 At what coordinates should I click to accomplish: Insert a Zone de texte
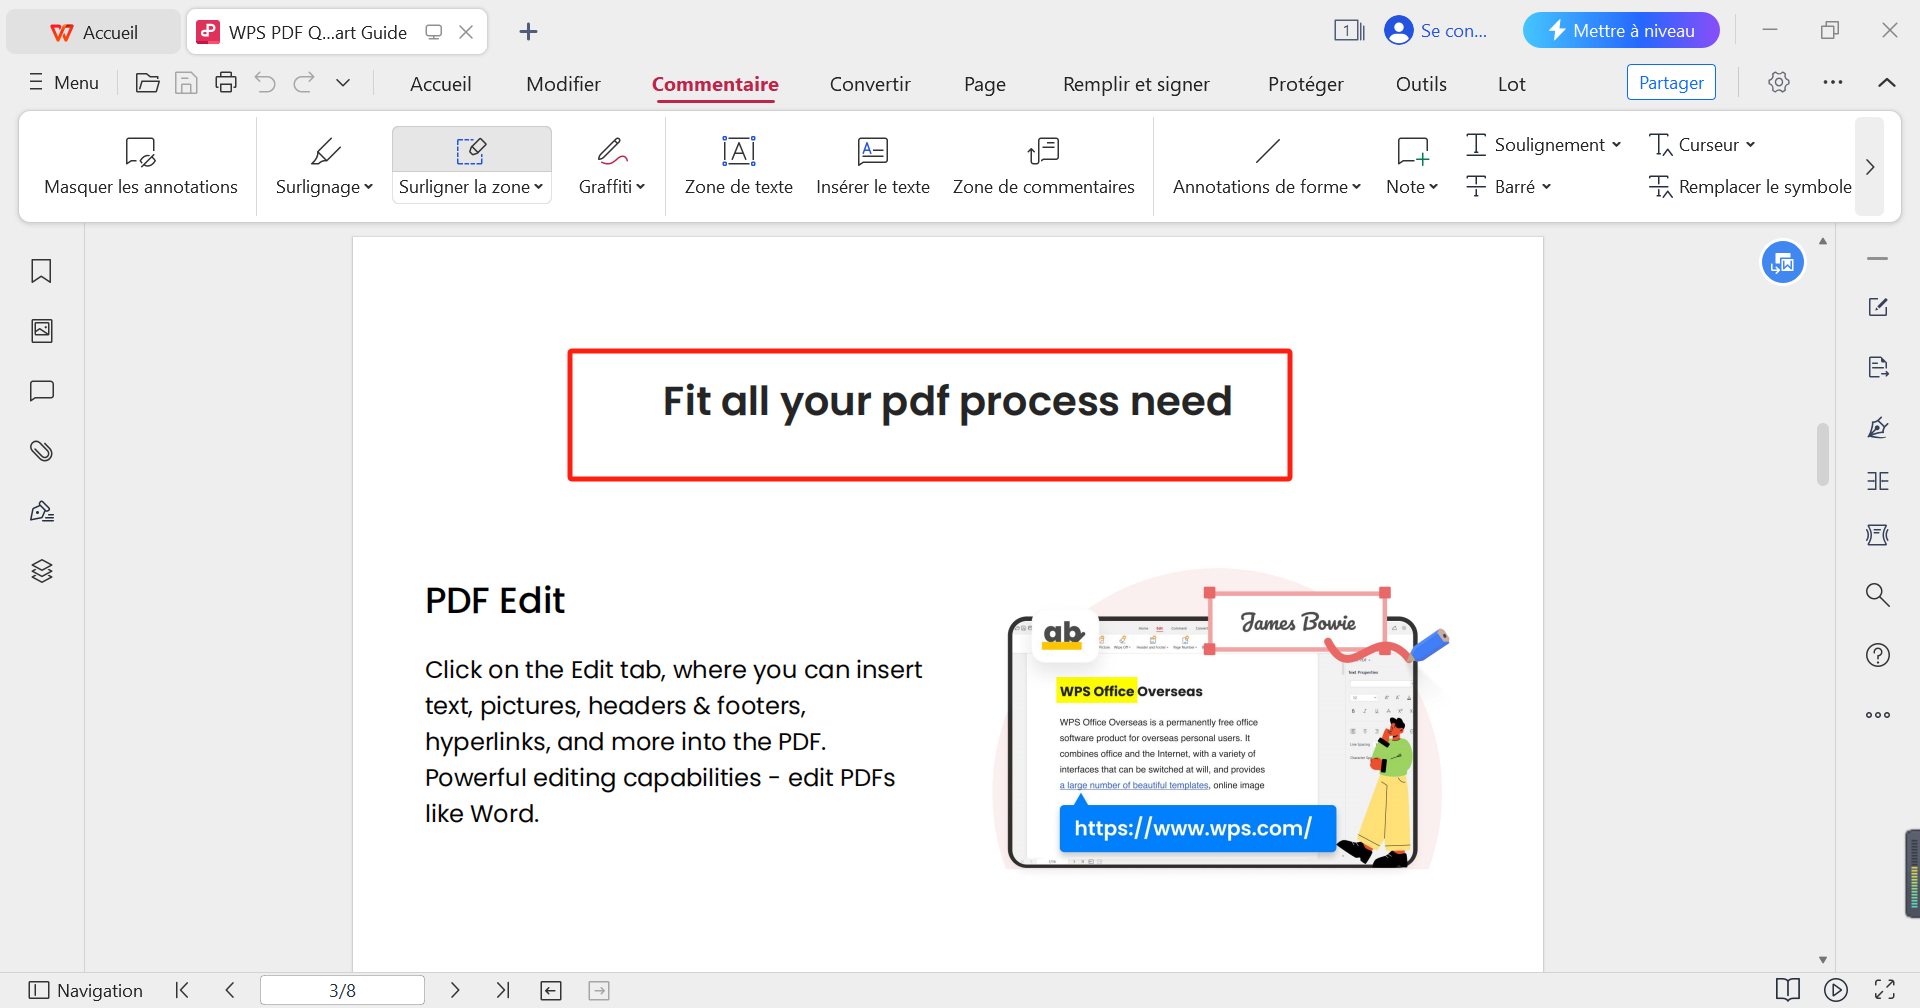tap(739, 166)
